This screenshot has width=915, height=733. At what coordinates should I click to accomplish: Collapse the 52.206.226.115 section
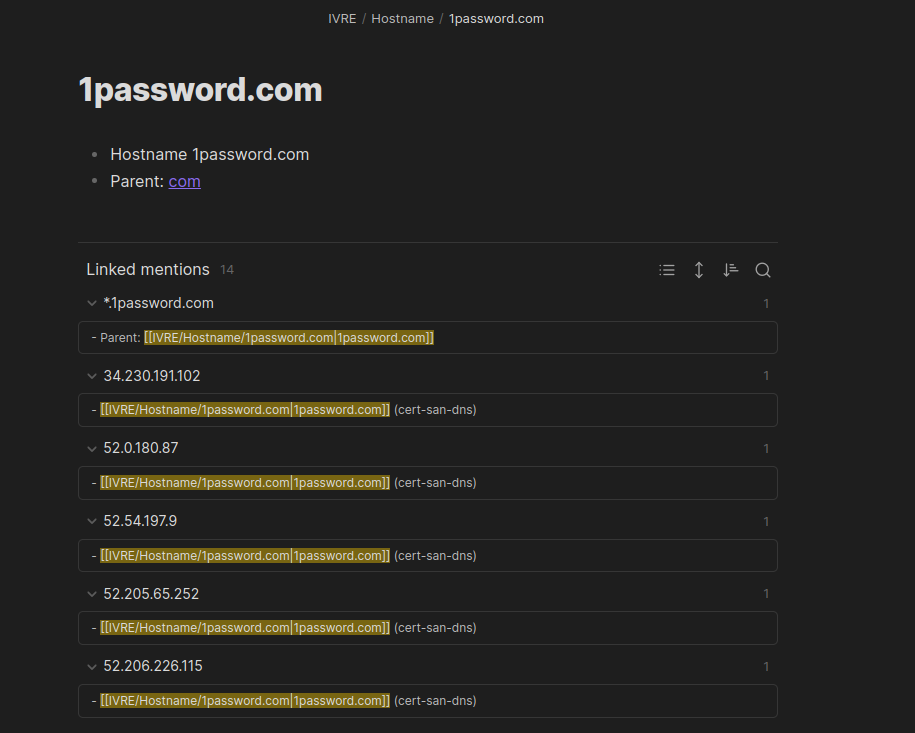91,666
